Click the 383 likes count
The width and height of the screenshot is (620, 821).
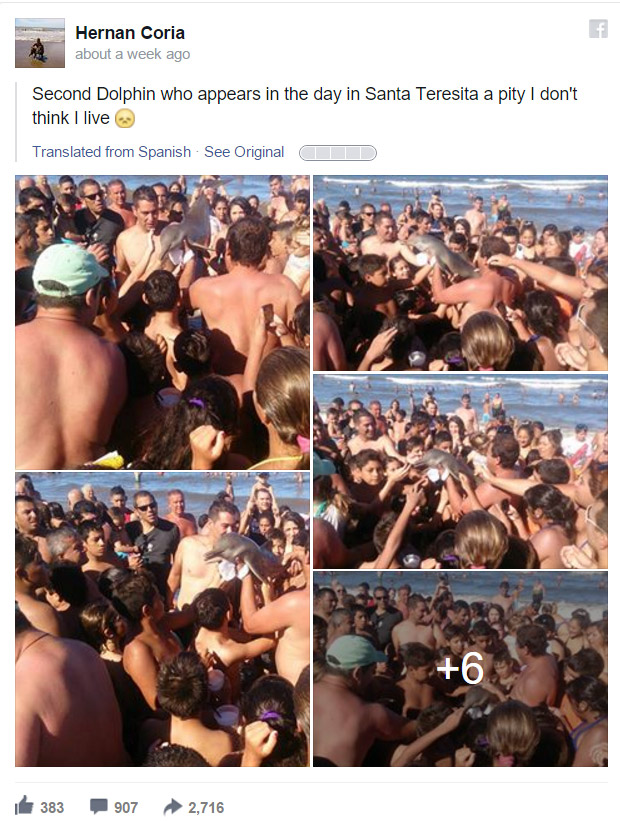pos(52,807)
